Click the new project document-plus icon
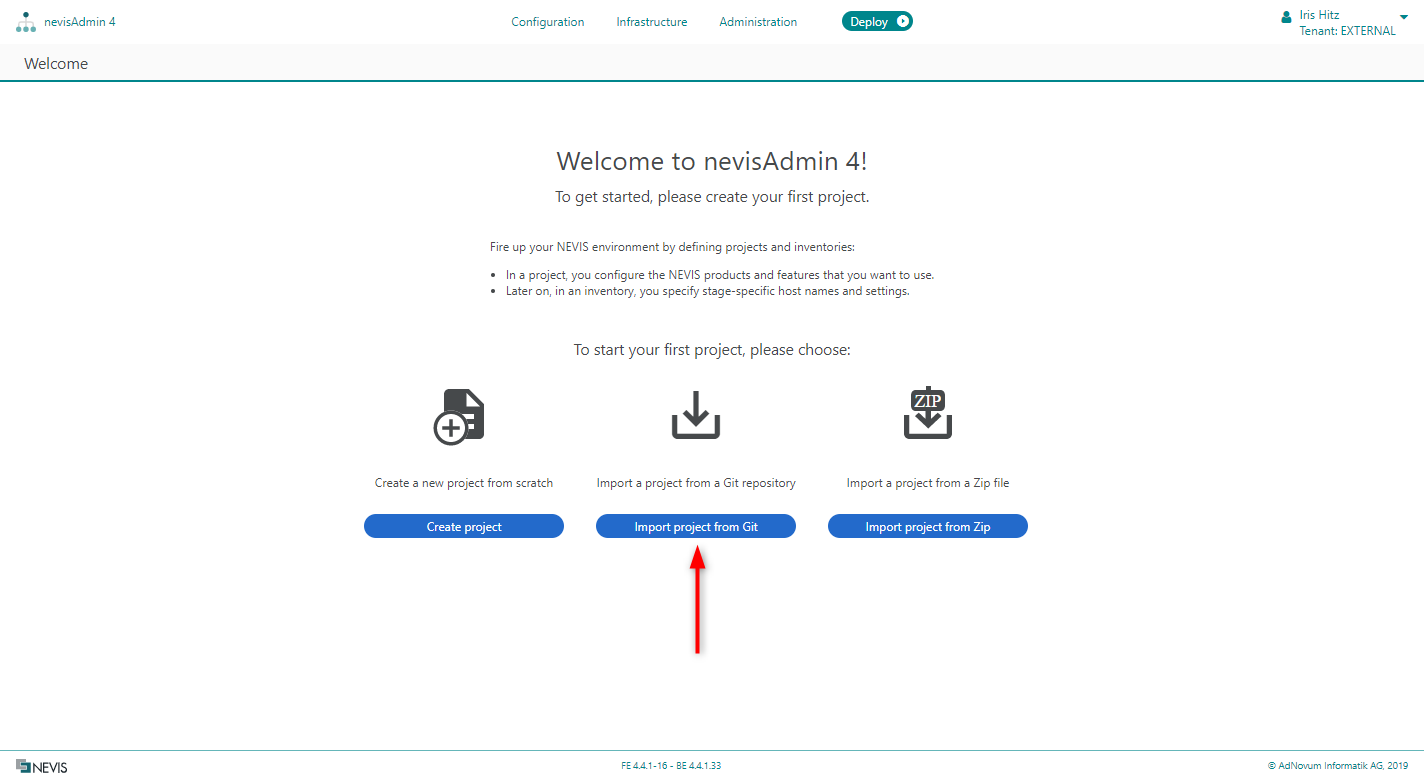 click(459, 416)
